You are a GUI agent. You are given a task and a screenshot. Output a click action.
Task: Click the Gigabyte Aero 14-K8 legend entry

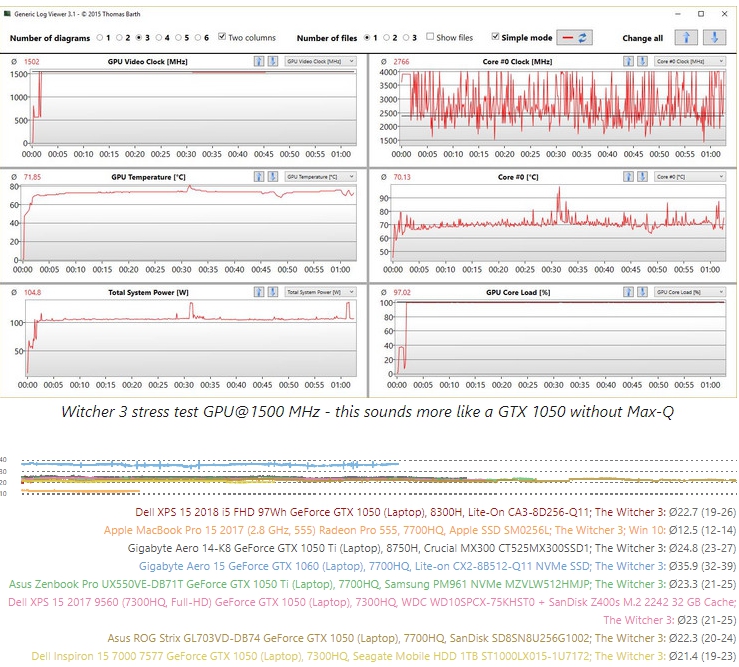point(431,548)
